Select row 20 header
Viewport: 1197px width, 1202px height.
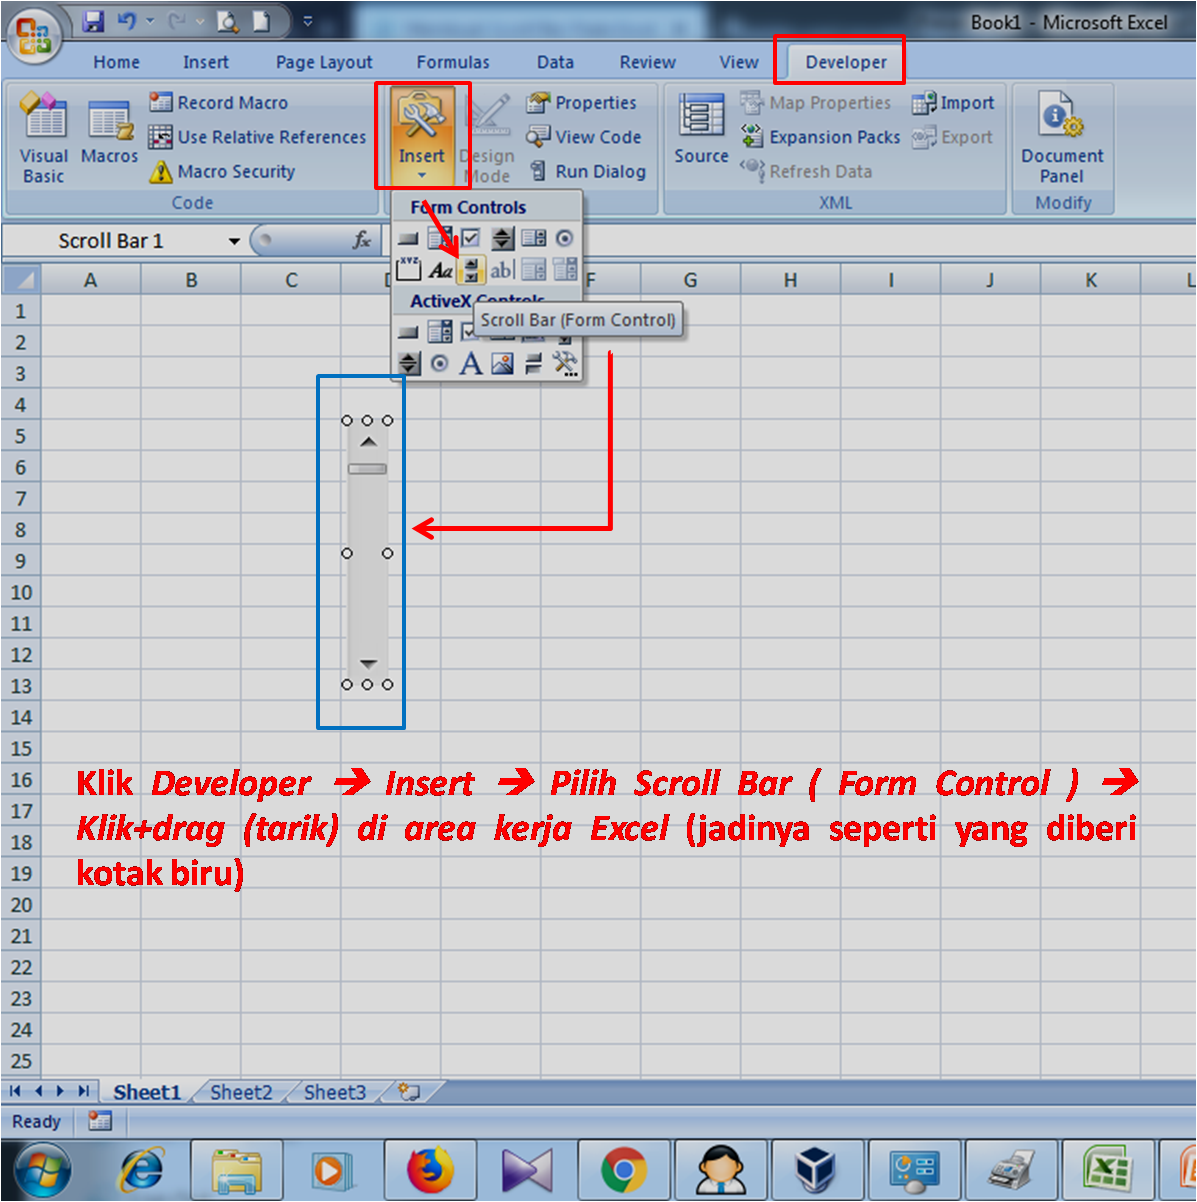coord(21,905)
